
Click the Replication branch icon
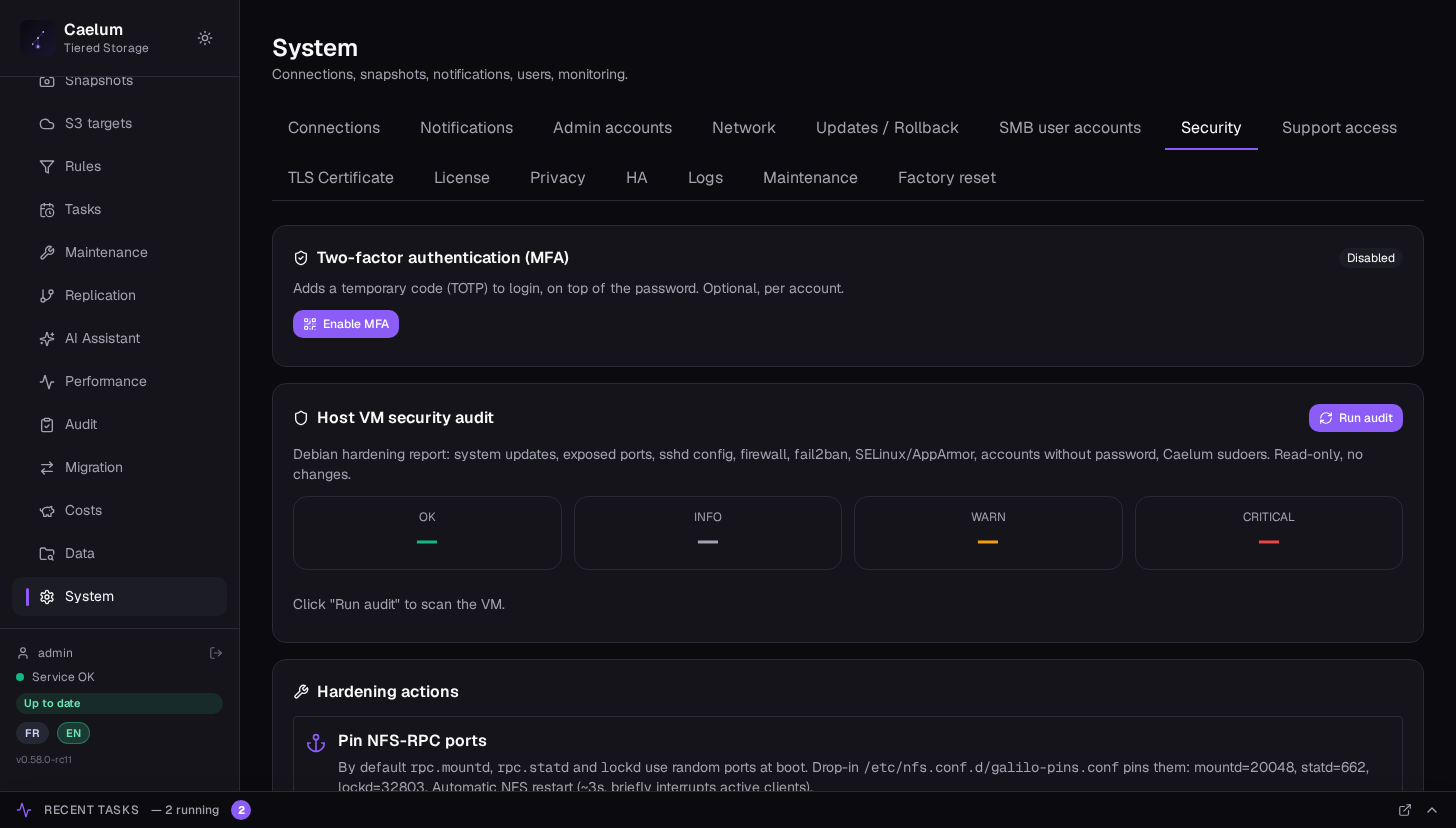[x=47, y=296]
